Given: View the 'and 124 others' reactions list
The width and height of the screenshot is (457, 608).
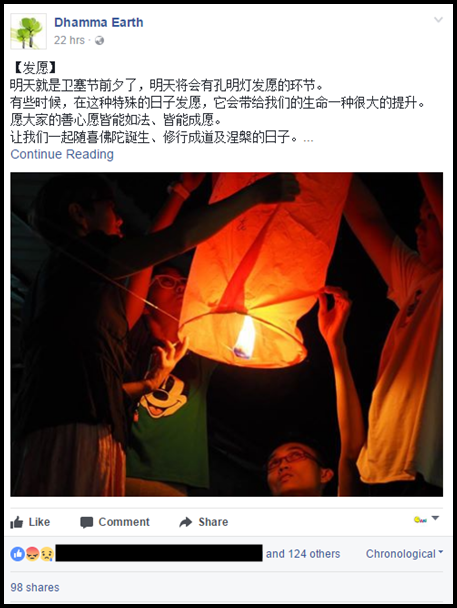Looking at the screenshot, I should click(303, 554).
